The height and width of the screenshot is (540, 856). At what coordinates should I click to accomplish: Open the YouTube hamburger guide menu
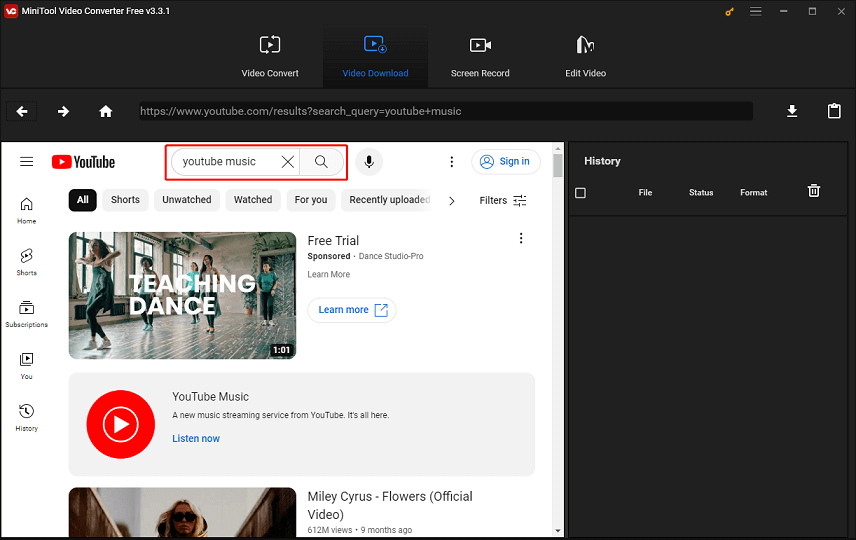click(x=27, y=162)
